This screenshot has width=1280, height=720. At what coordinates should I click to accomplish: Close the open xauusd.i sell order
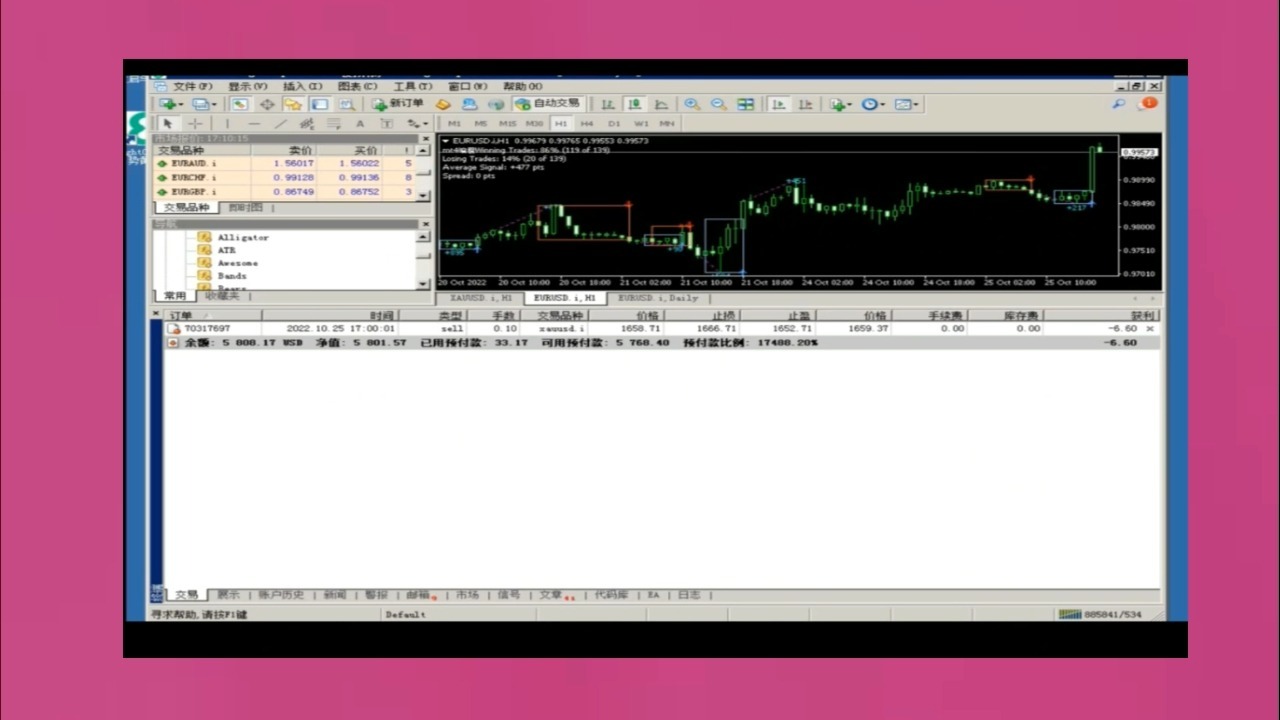pos(1149,329)
